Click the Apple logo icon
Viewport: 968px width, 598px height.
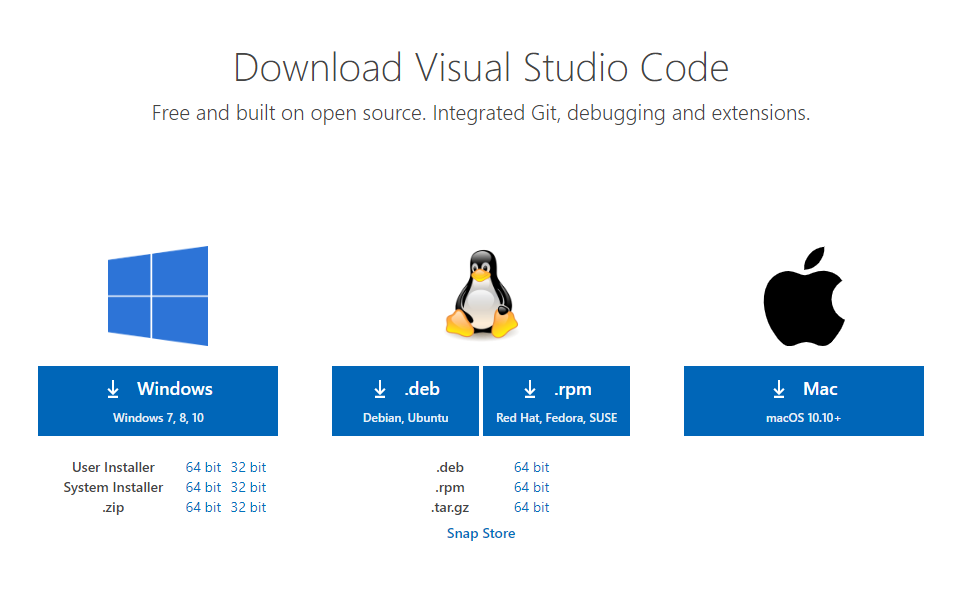[804, 296]
